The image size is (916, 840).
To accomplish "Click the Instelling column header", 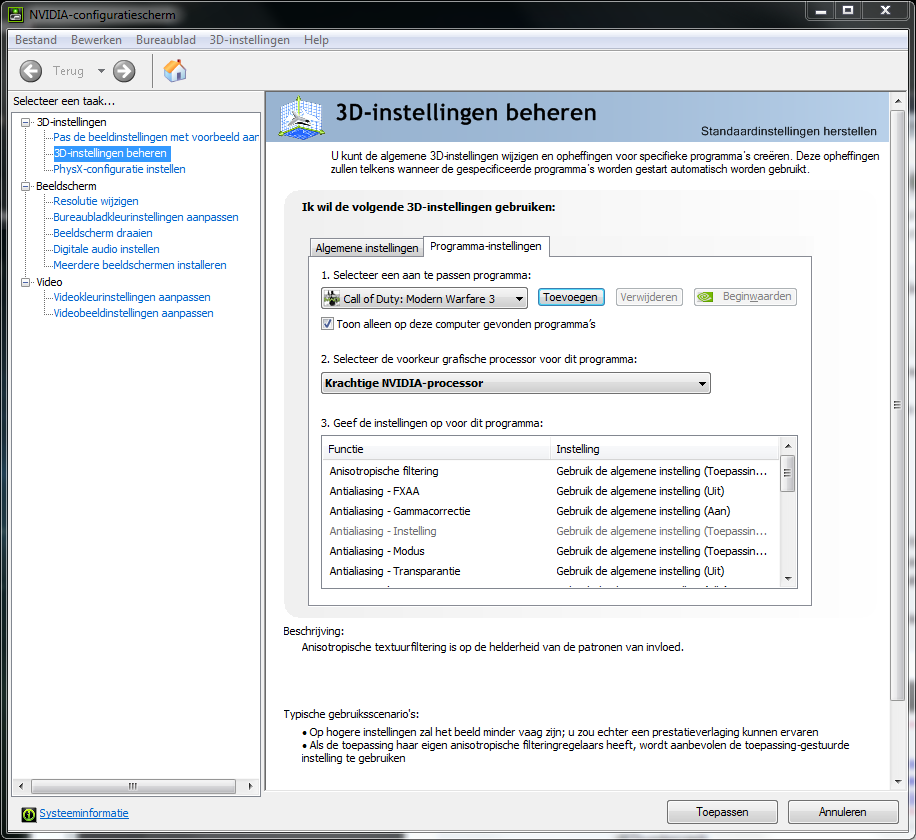I will pos(664,449).
